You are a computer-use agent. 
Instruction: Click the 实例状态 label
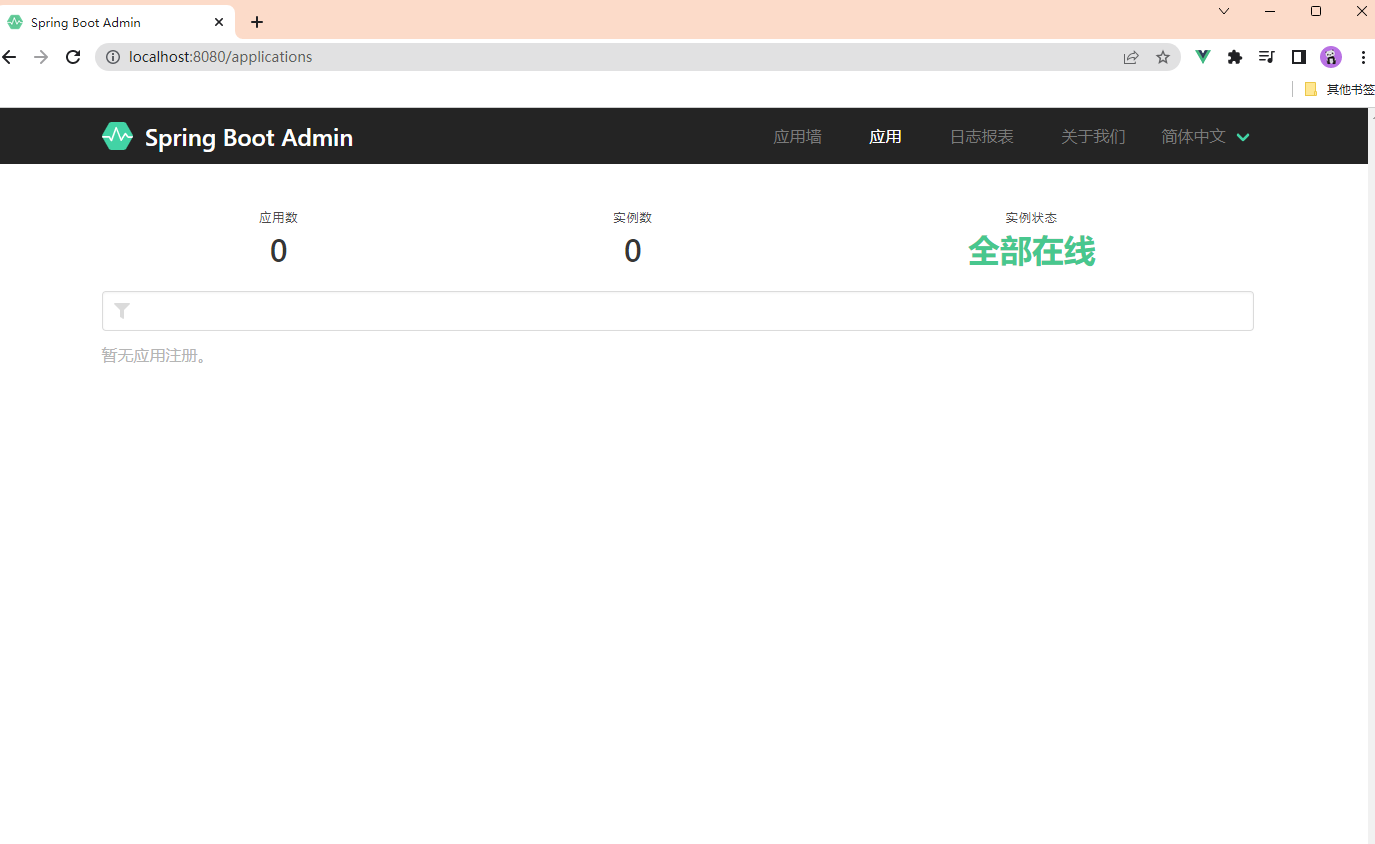pyautogui.click(x=1031, y=217)
